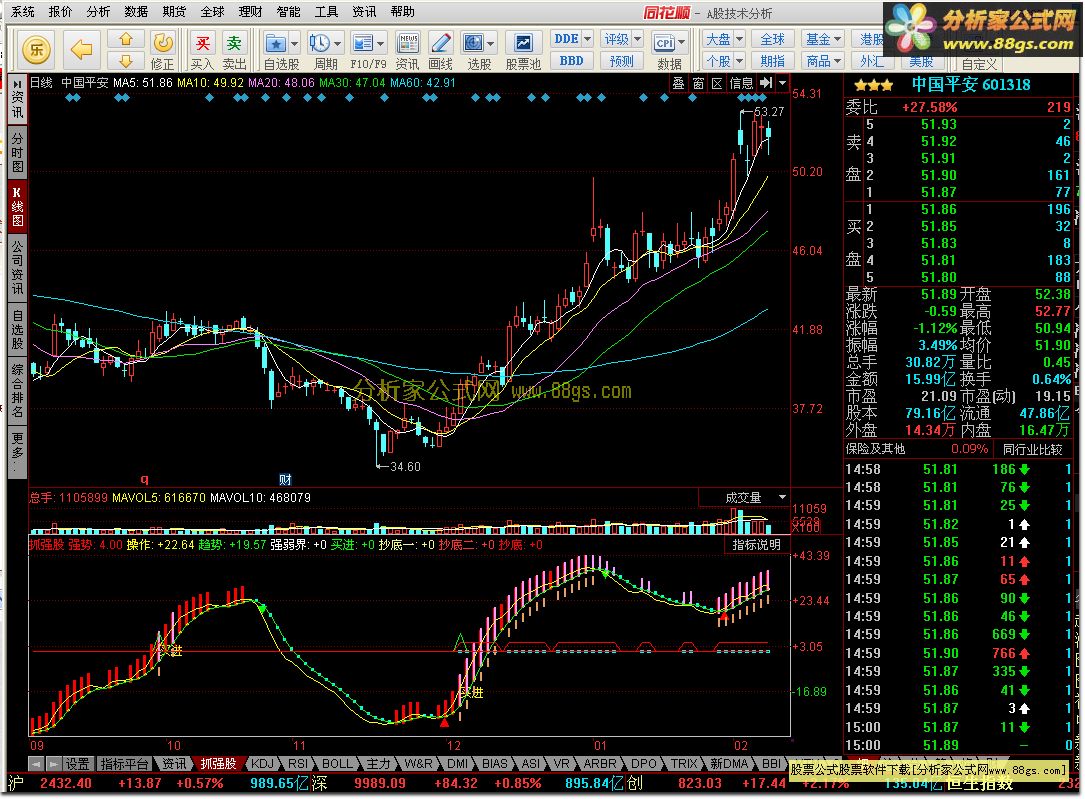Click the 区 range icon above chart
The width and height of the screenshot is (1085, 799).
coord(717,83)
